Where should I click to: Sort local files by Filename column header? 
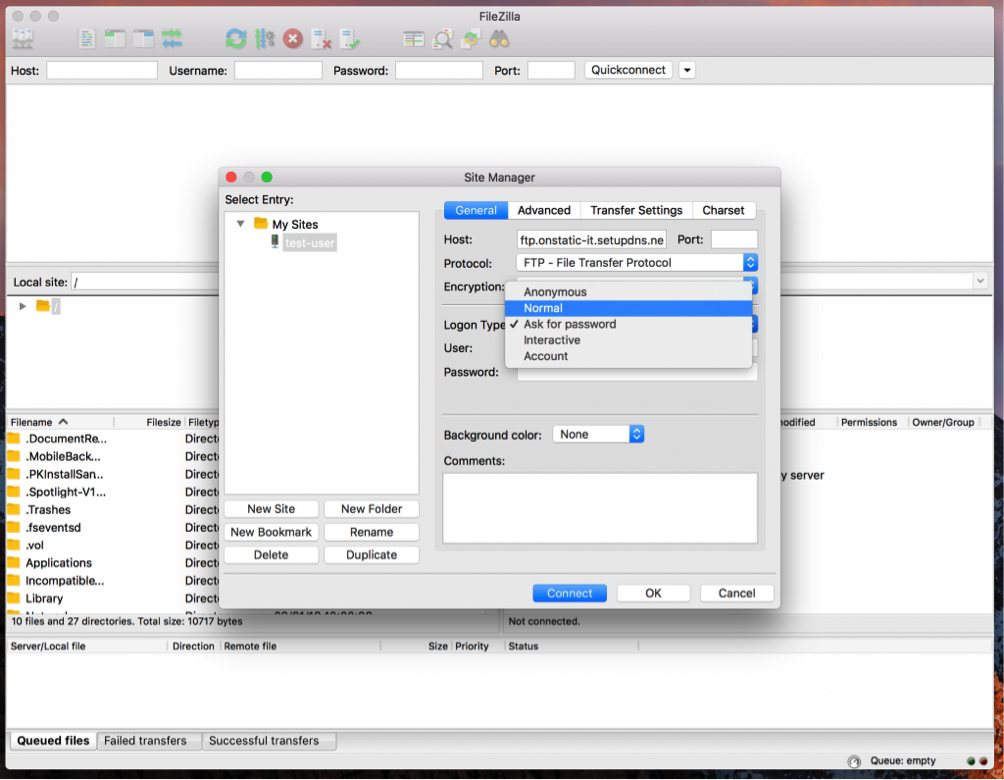(x=60, y=422)
